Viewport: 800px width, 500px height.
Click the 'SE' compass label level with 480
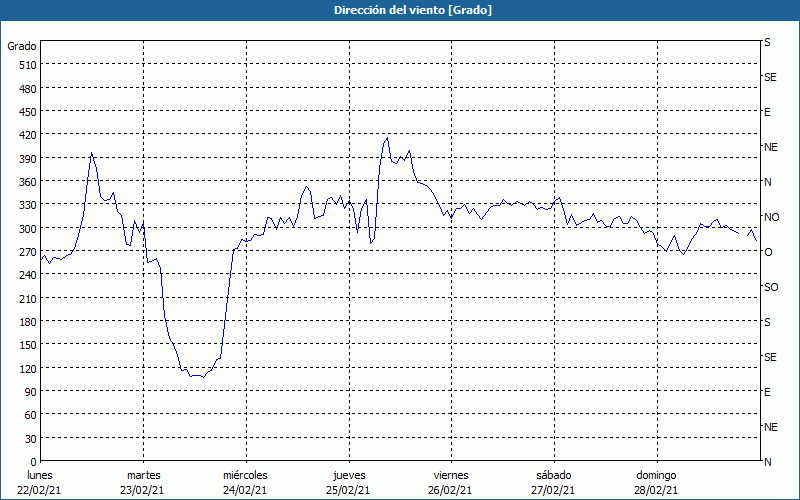click(x=770, y=78)
